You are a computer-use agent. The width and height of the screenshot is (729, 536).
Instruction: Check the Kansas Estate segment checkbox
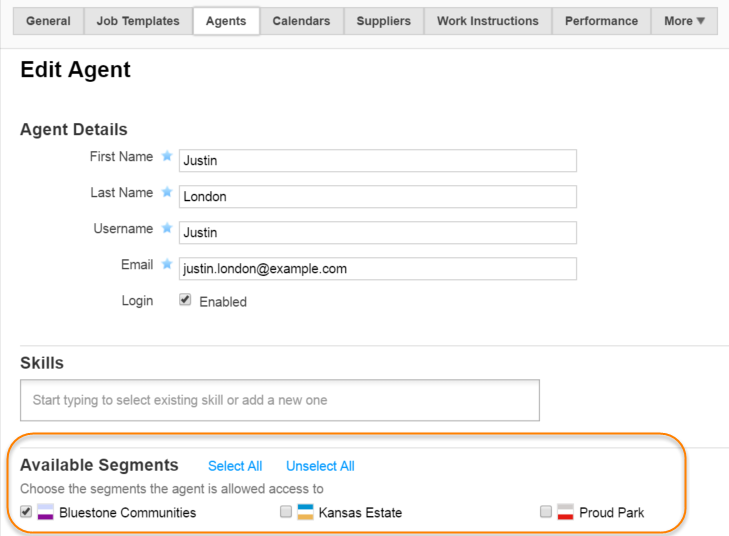[x=286, y=512]
